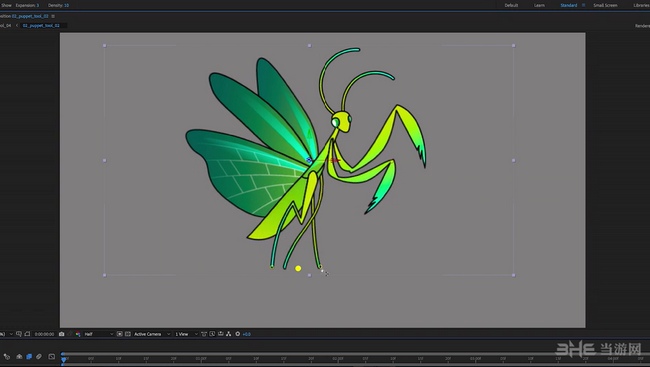The image size is (650, 367).
Task: Open the Half resolution dropdown
Action: point(99,334)
